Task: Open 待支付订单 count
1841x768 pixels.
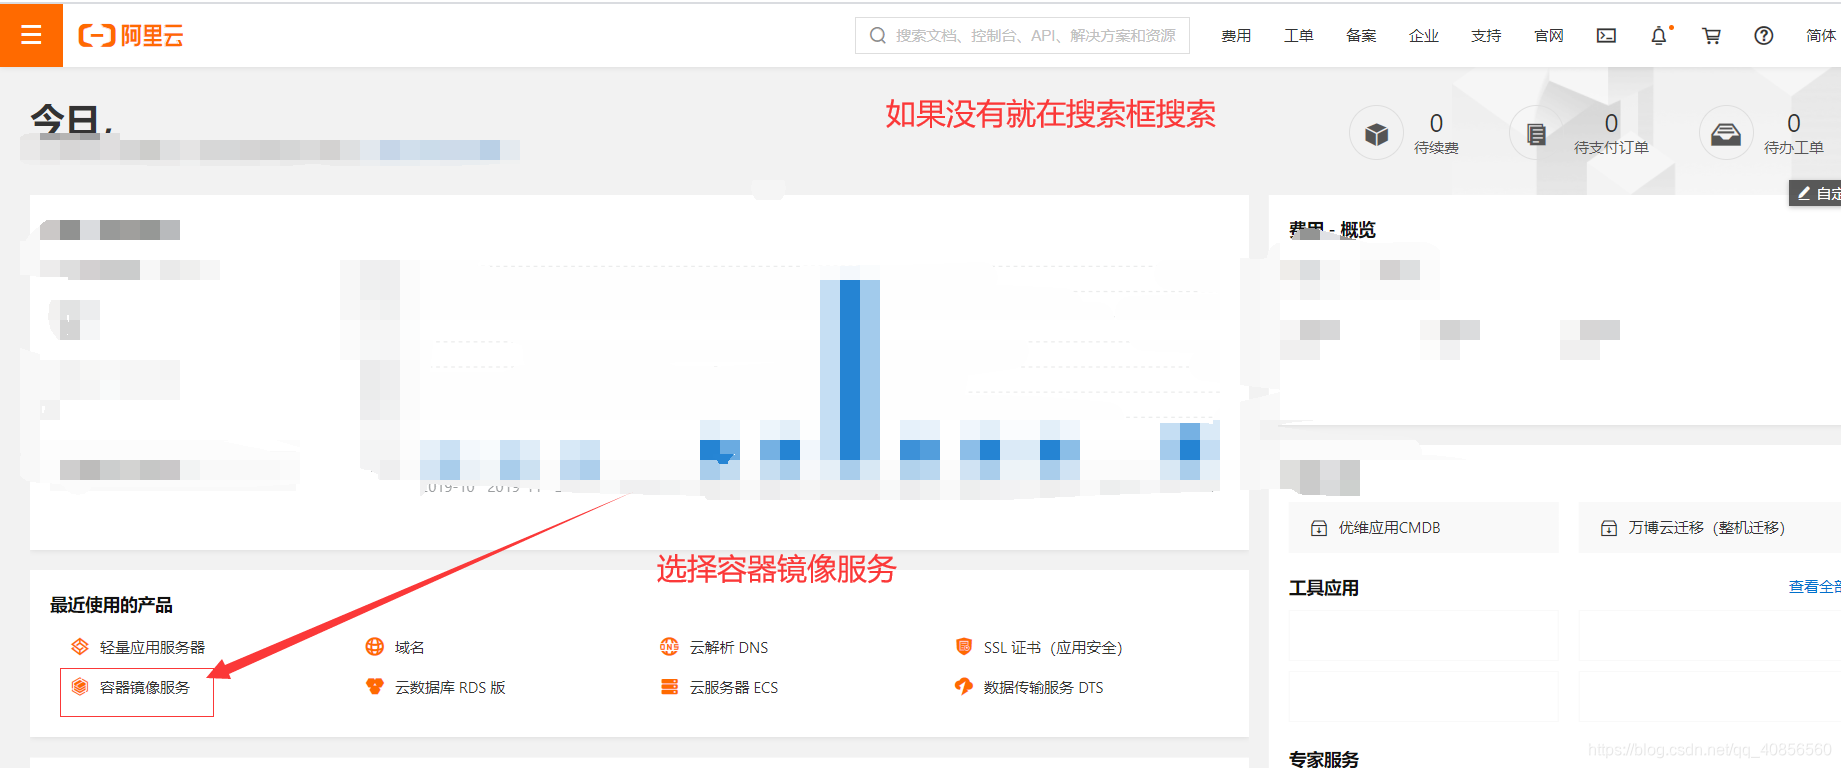Action: coord(1611,123)
